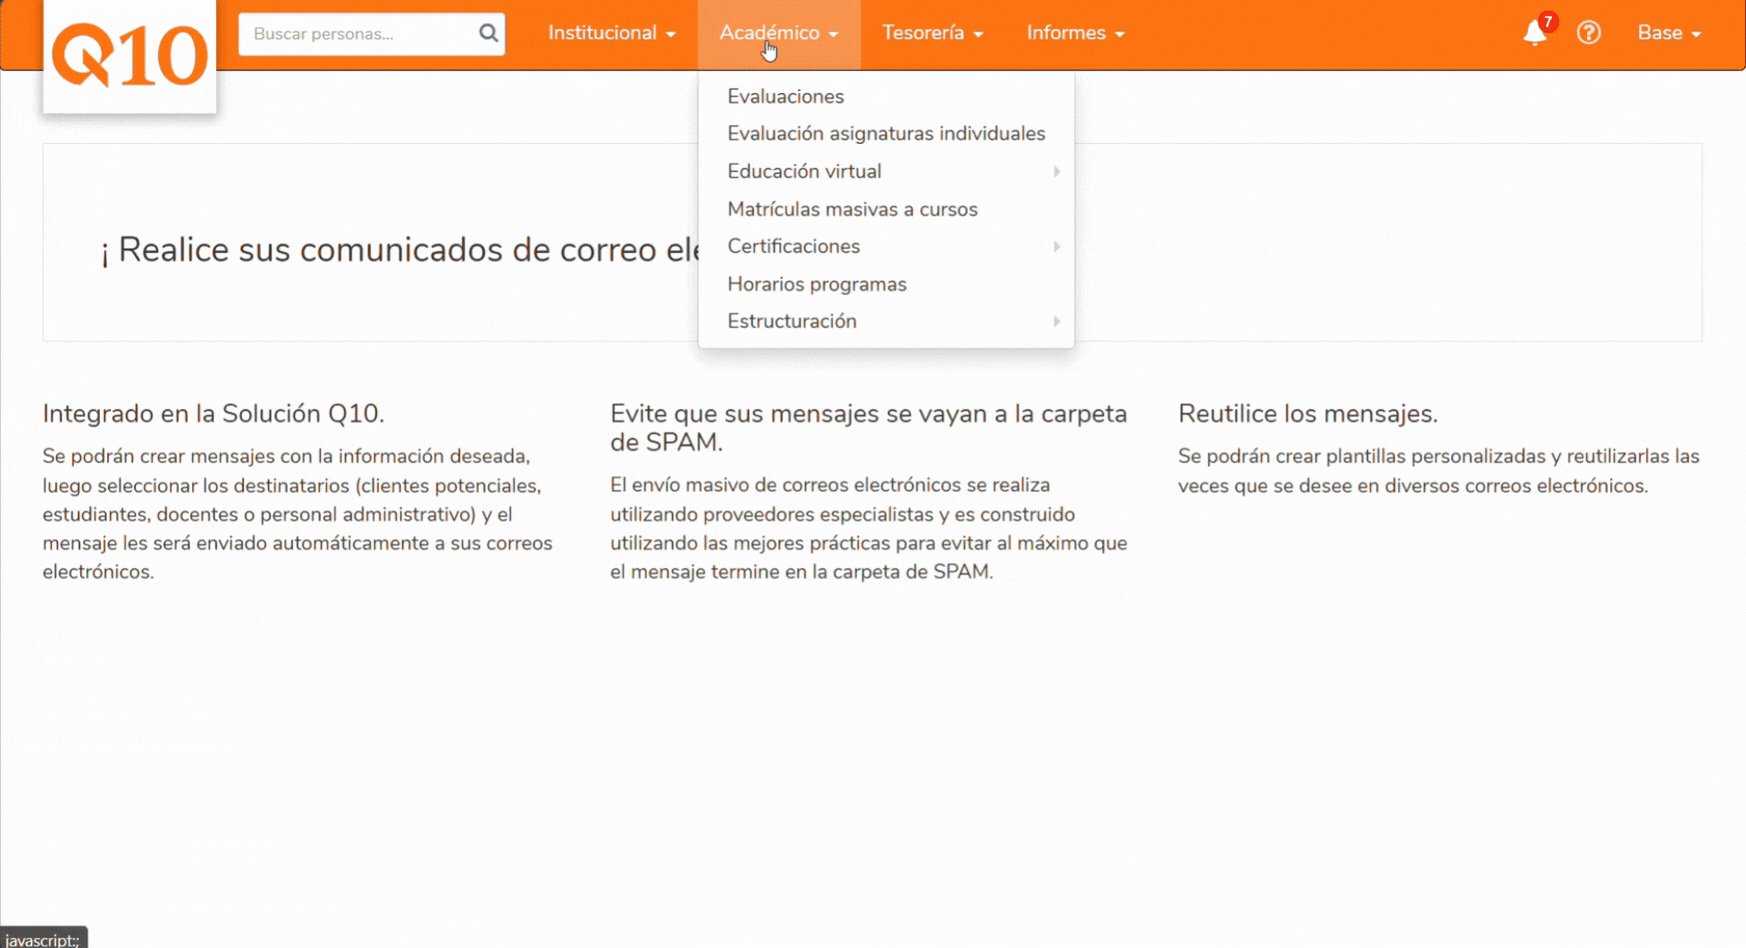Open the Tesorería dropdown menu
Viewport: 1746px width, 948px height.
tap(932, 34)
